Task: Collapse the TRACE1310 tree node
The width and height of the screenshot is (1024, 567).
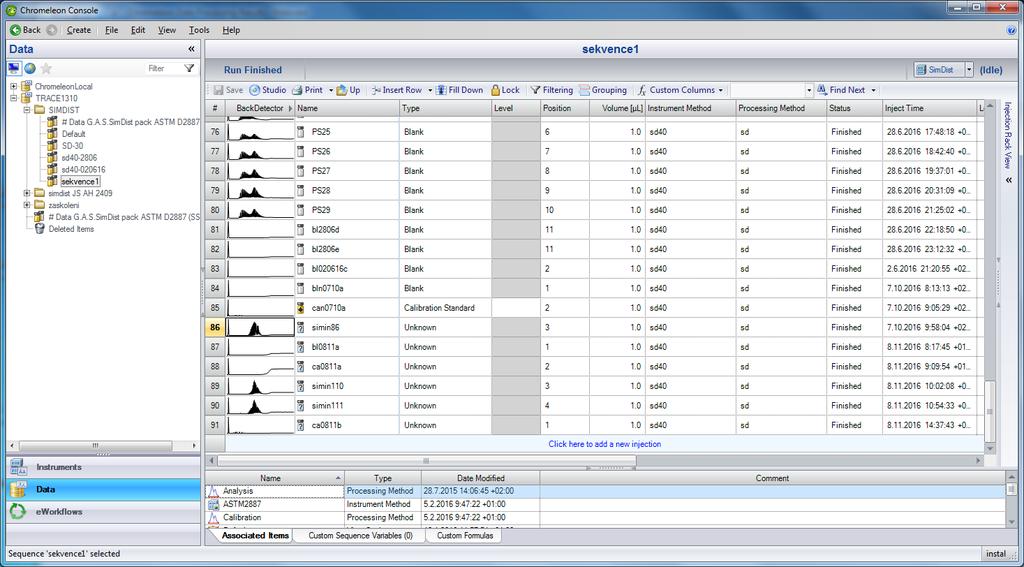Action: [x=14, y=98]
